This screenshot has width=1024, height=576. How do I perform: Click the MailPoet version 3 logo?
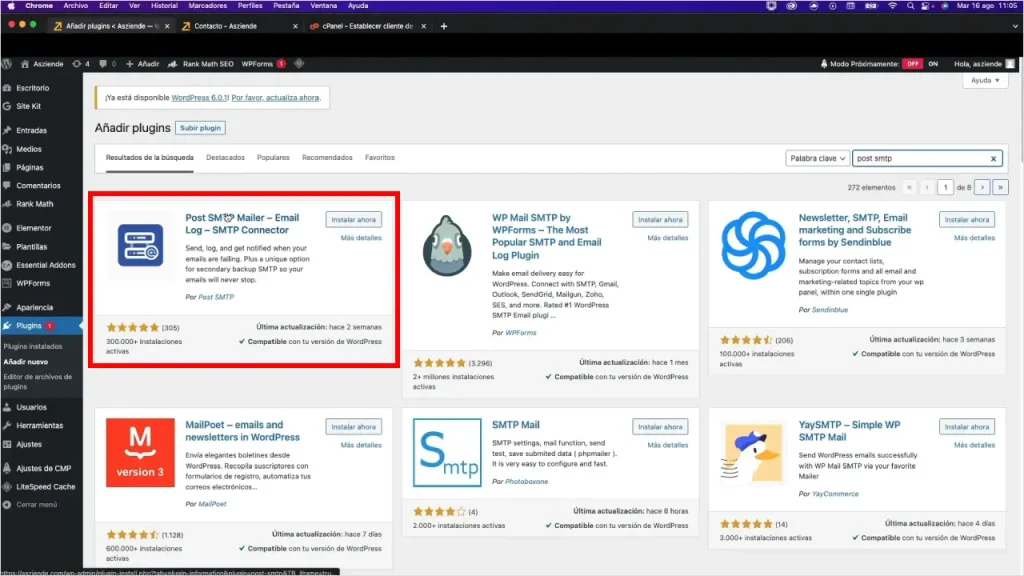tap(140, 453)
